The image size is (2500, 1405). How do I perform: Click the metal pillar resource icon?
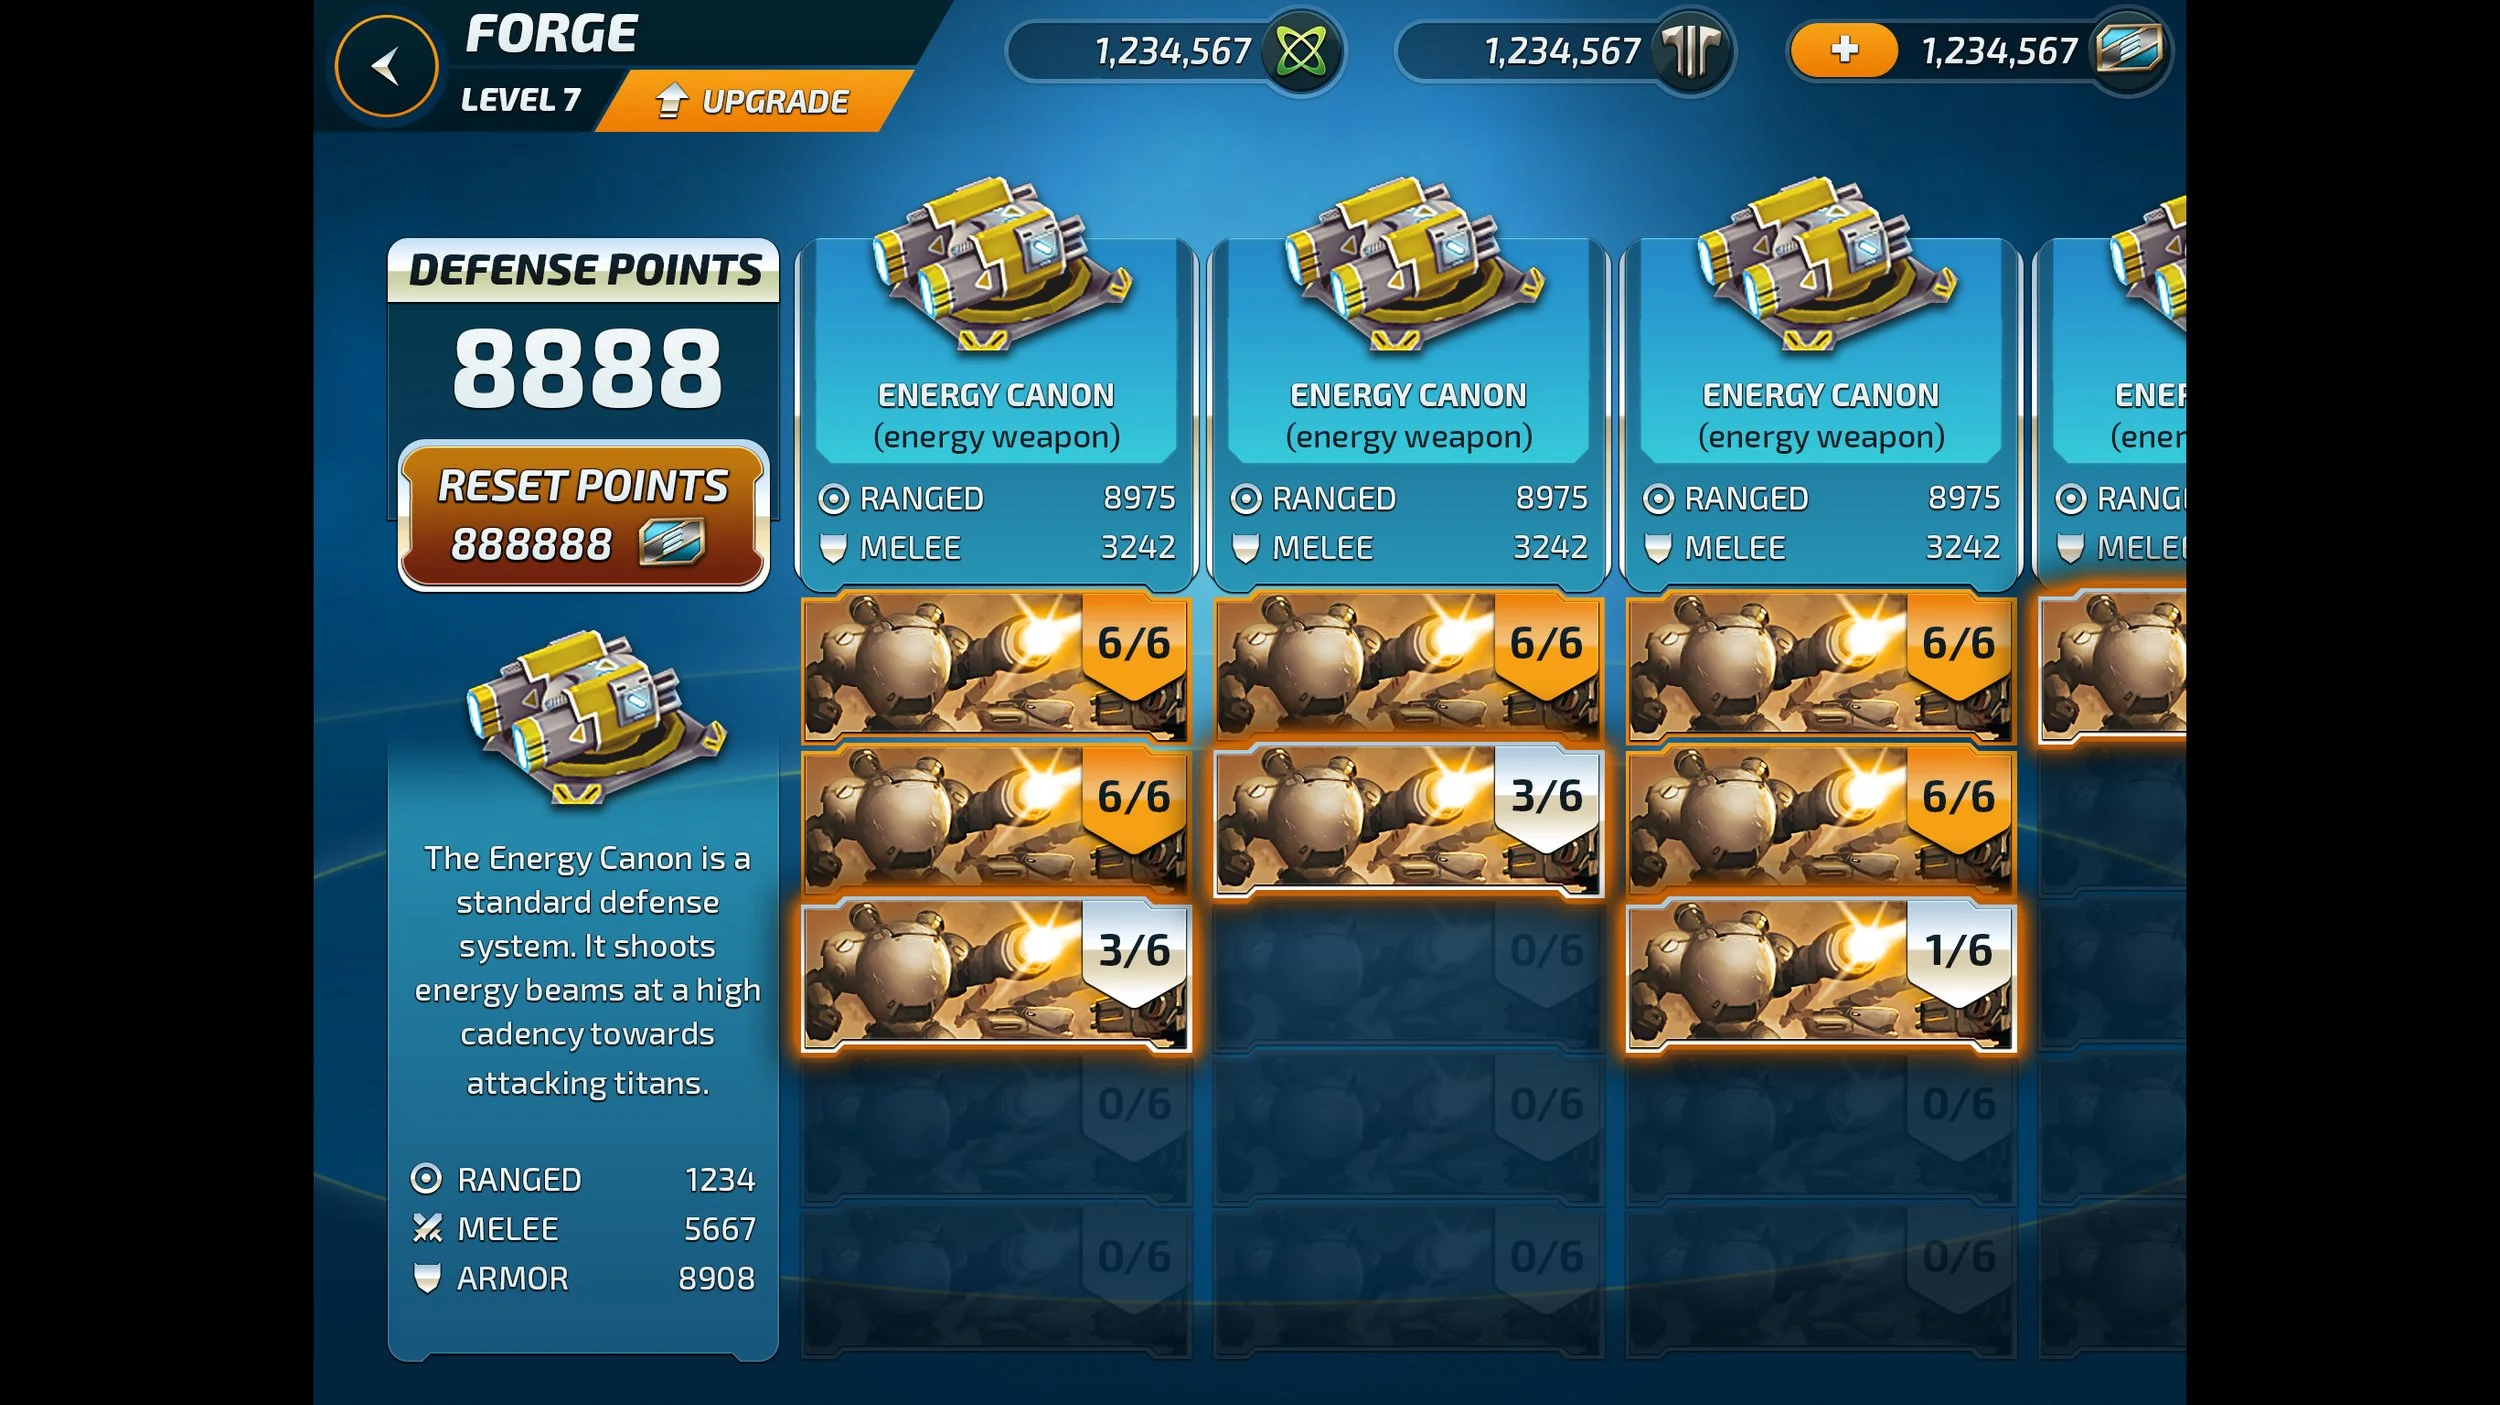pyautogui.click(x=1691, y=51)
